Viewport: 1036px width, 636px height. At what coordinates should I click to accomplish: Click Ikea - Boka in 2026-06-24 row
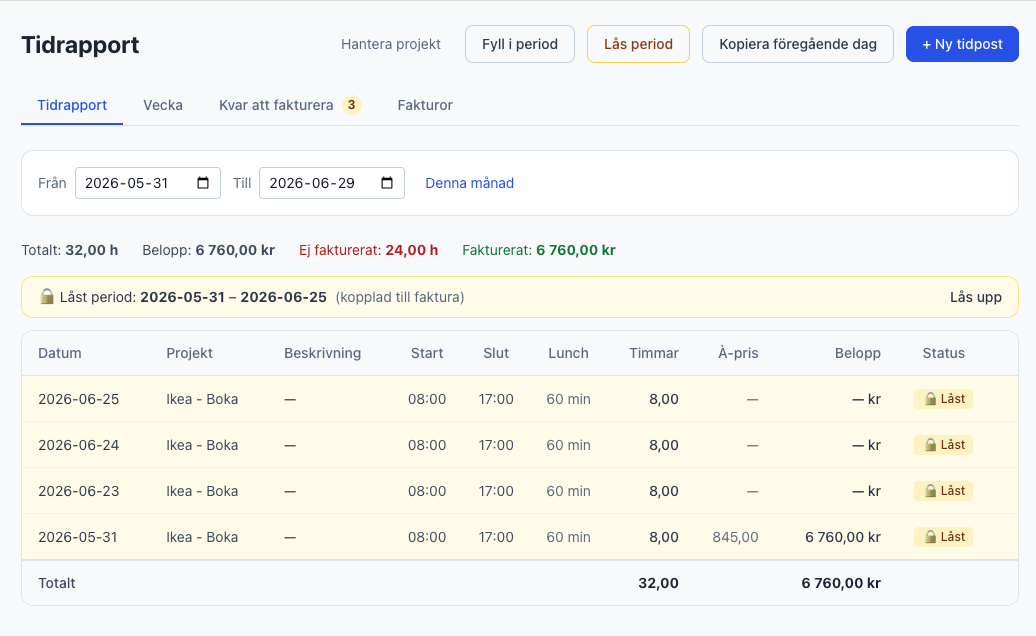pos(202,445)
